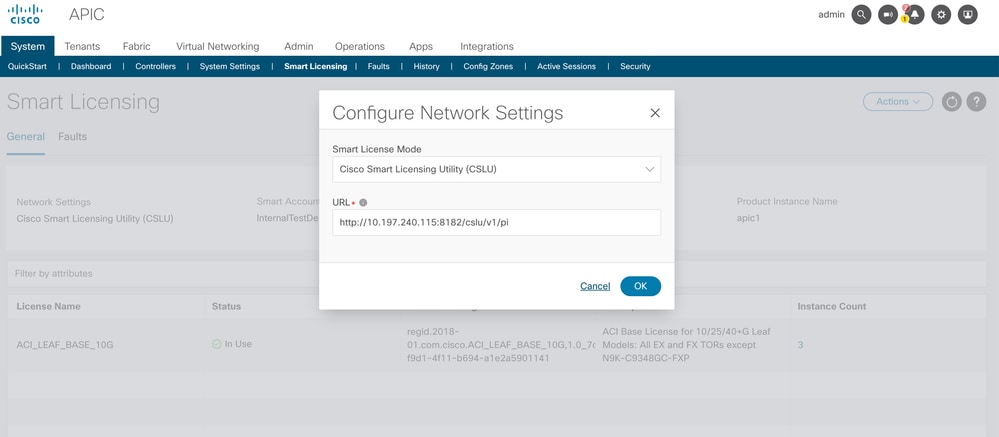This screenshot has width=999, height=437.
Task: Switch to Faults tab under Smart Licensing
Action: [72, 136]
